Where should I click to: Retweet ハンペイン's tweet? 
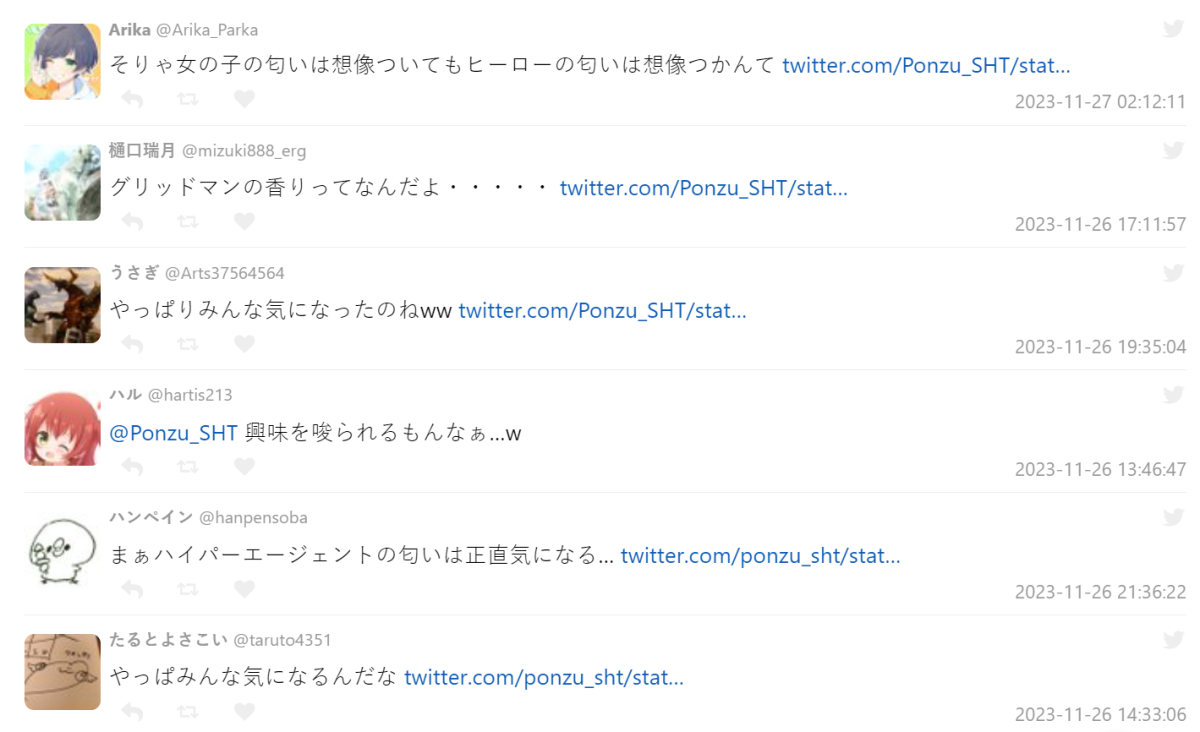(x=187, y=589)
